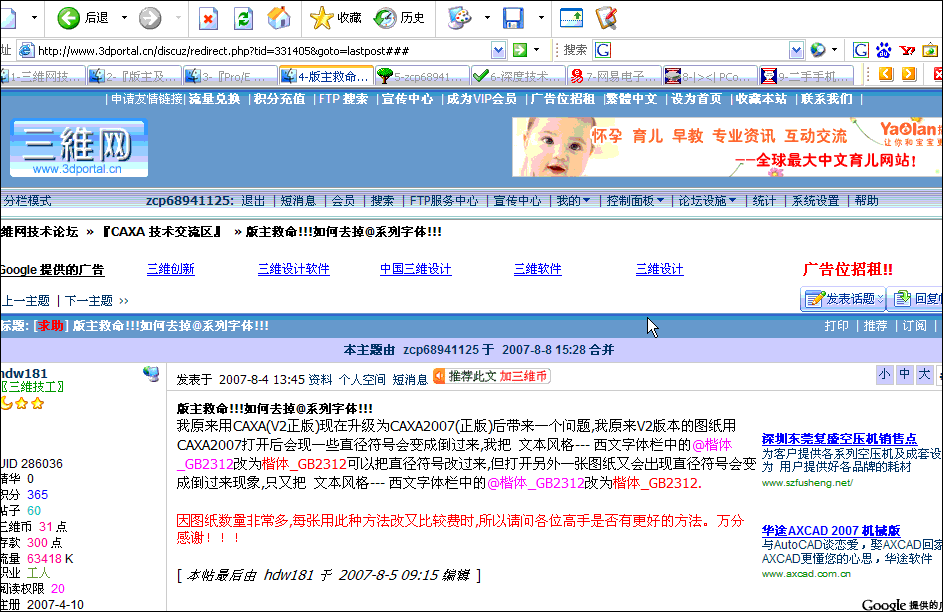Click the 退出 logout link
This screenshot has width=943, height=612.
click(253, 201)
